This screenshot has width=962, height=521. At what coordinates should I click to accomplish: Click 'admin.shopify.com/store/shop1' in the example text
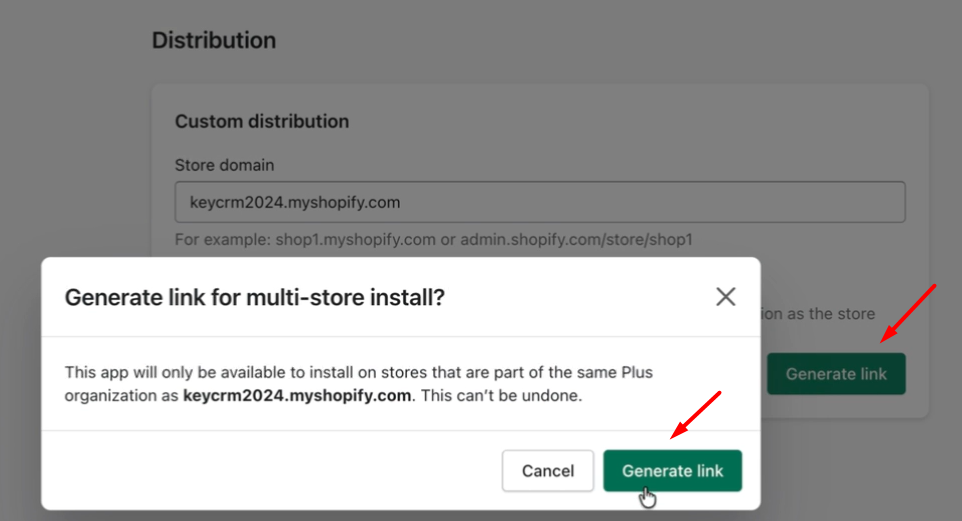(x=576, y=240)
